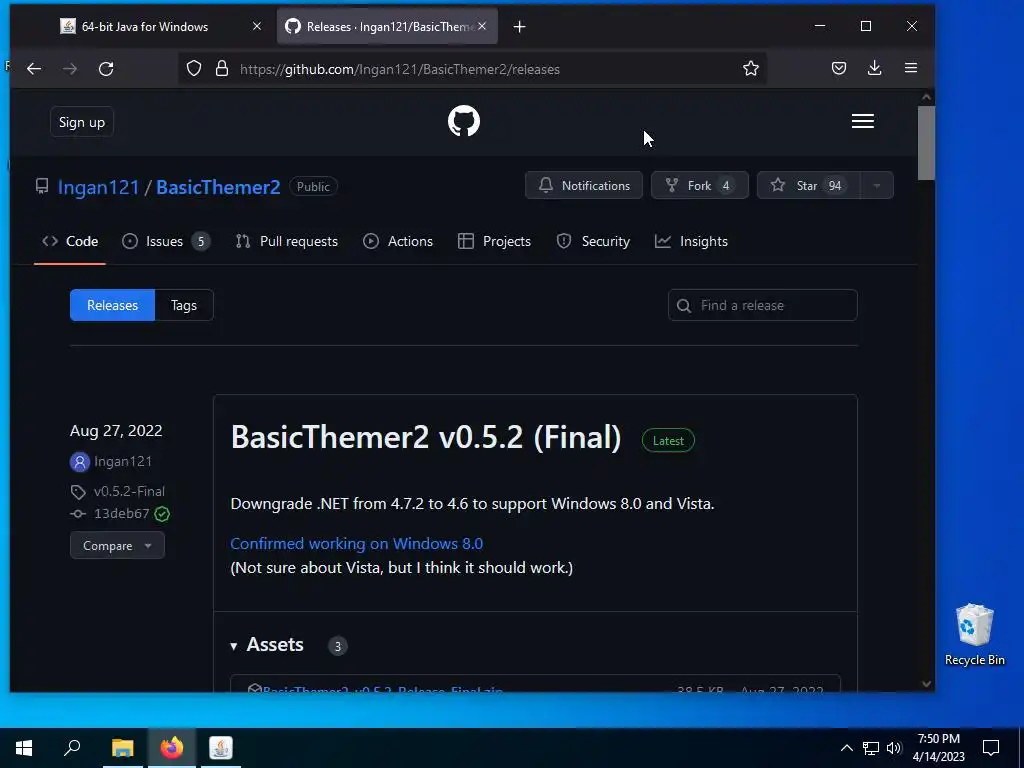Select the Releases toggle button
1024x768 pixels.
(x=112, y=305)
